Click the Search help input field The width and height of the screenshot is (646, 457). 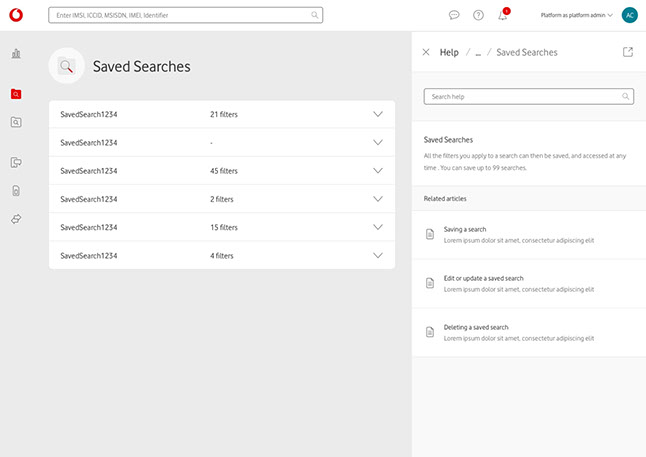[x=520, y=97]
